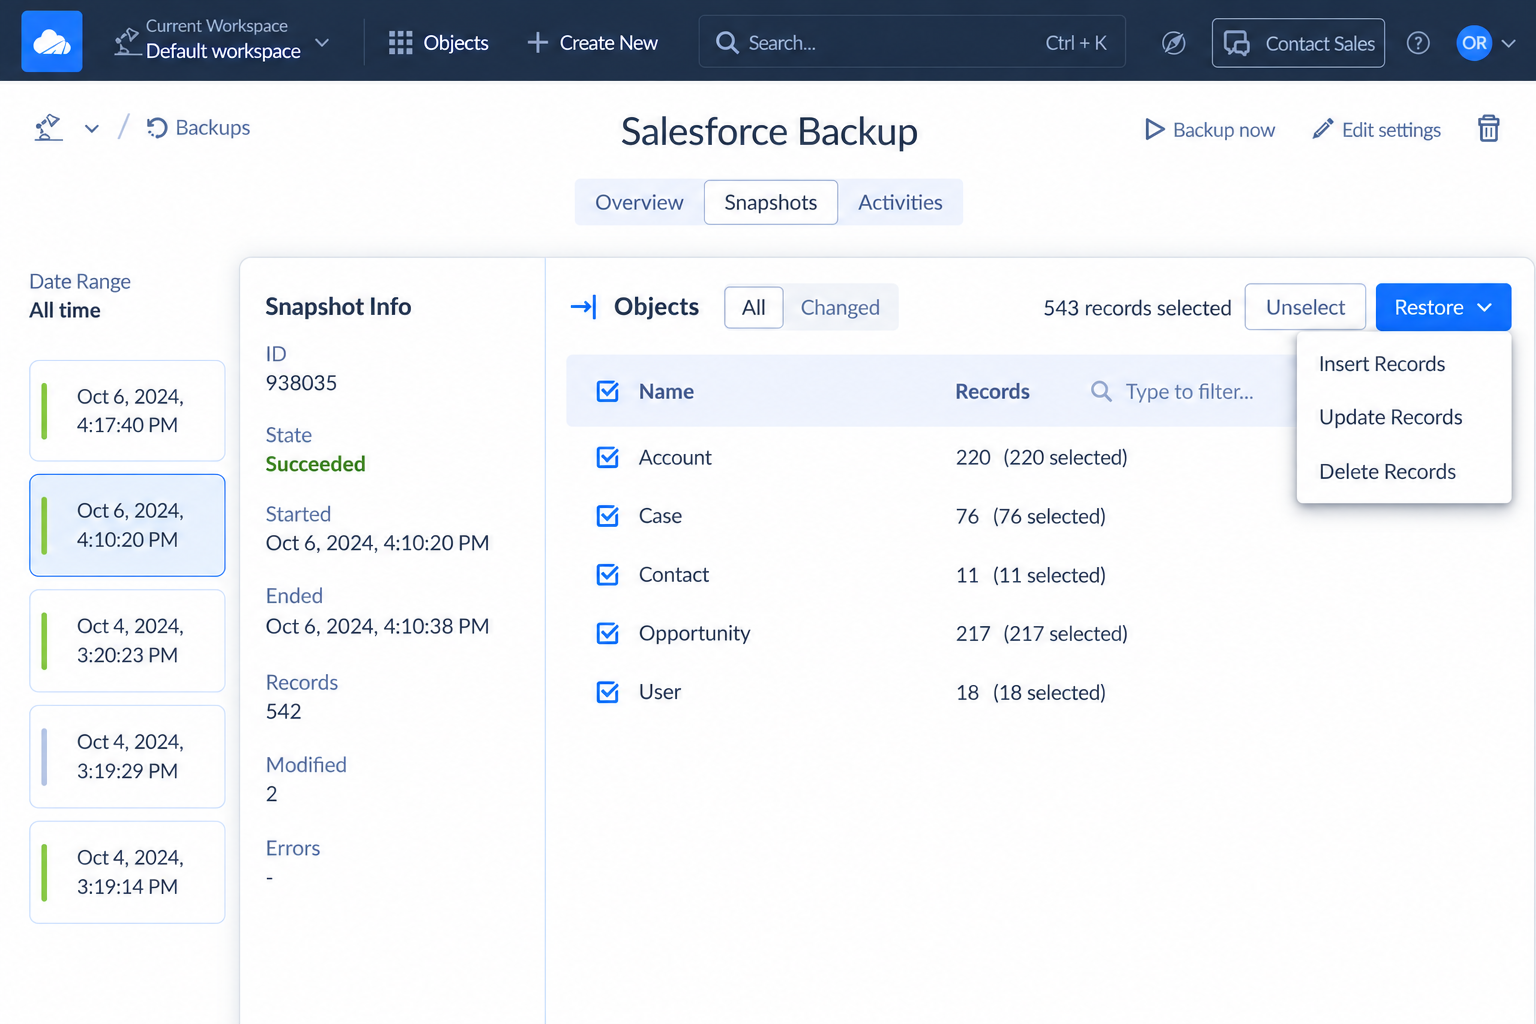Choose Insert Records from Restore menu

pos(1403,364)
